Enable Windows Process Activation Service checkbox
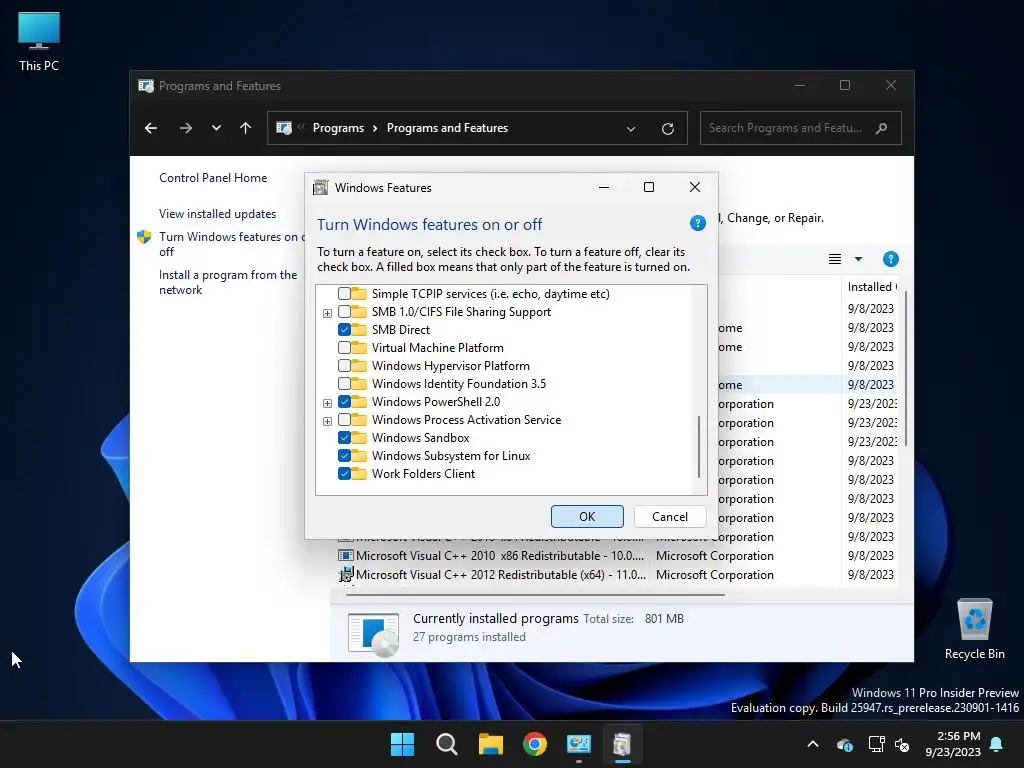 (x=344, y=420)
